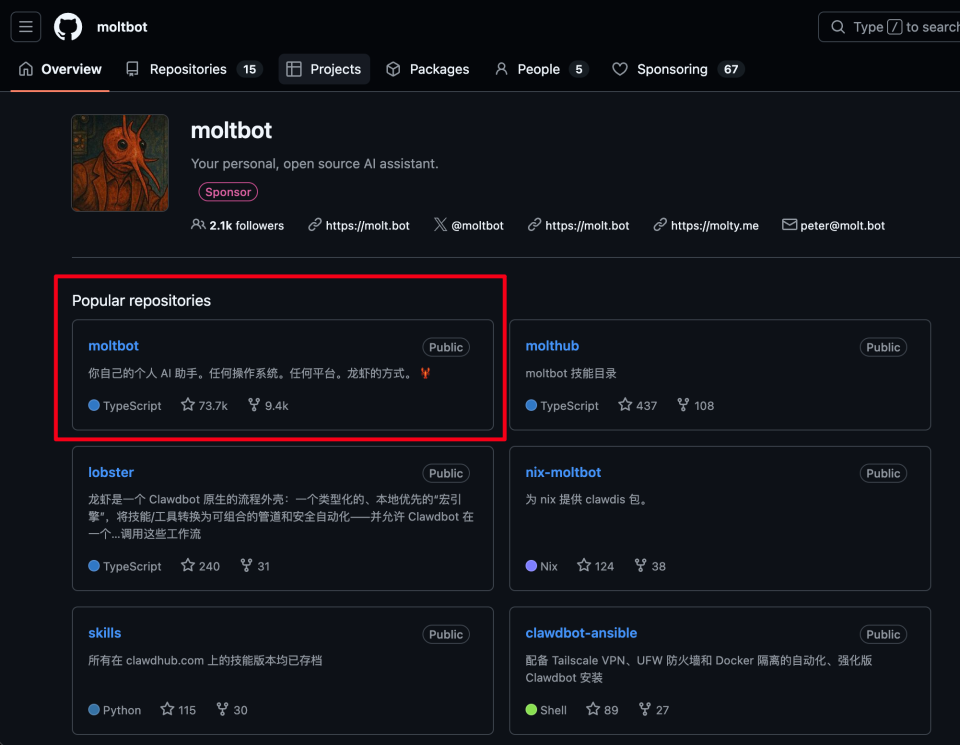Viewport: 960px width, 745px height.
Task: Switch to the Repositories tab
Action: (194, 69)
